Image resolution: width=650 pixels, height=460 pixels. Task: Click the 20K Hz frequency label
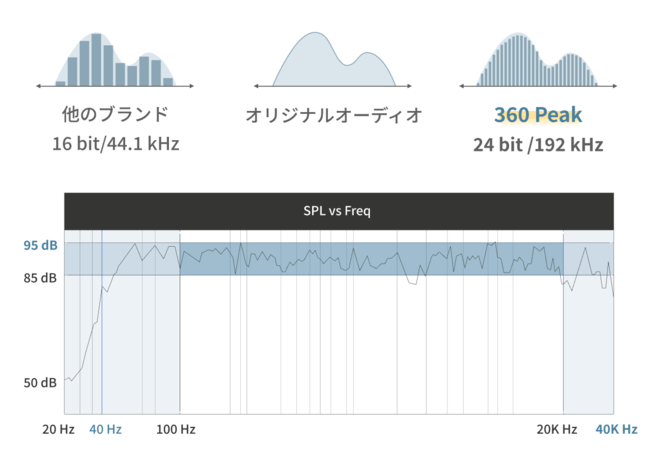point(555,429)
